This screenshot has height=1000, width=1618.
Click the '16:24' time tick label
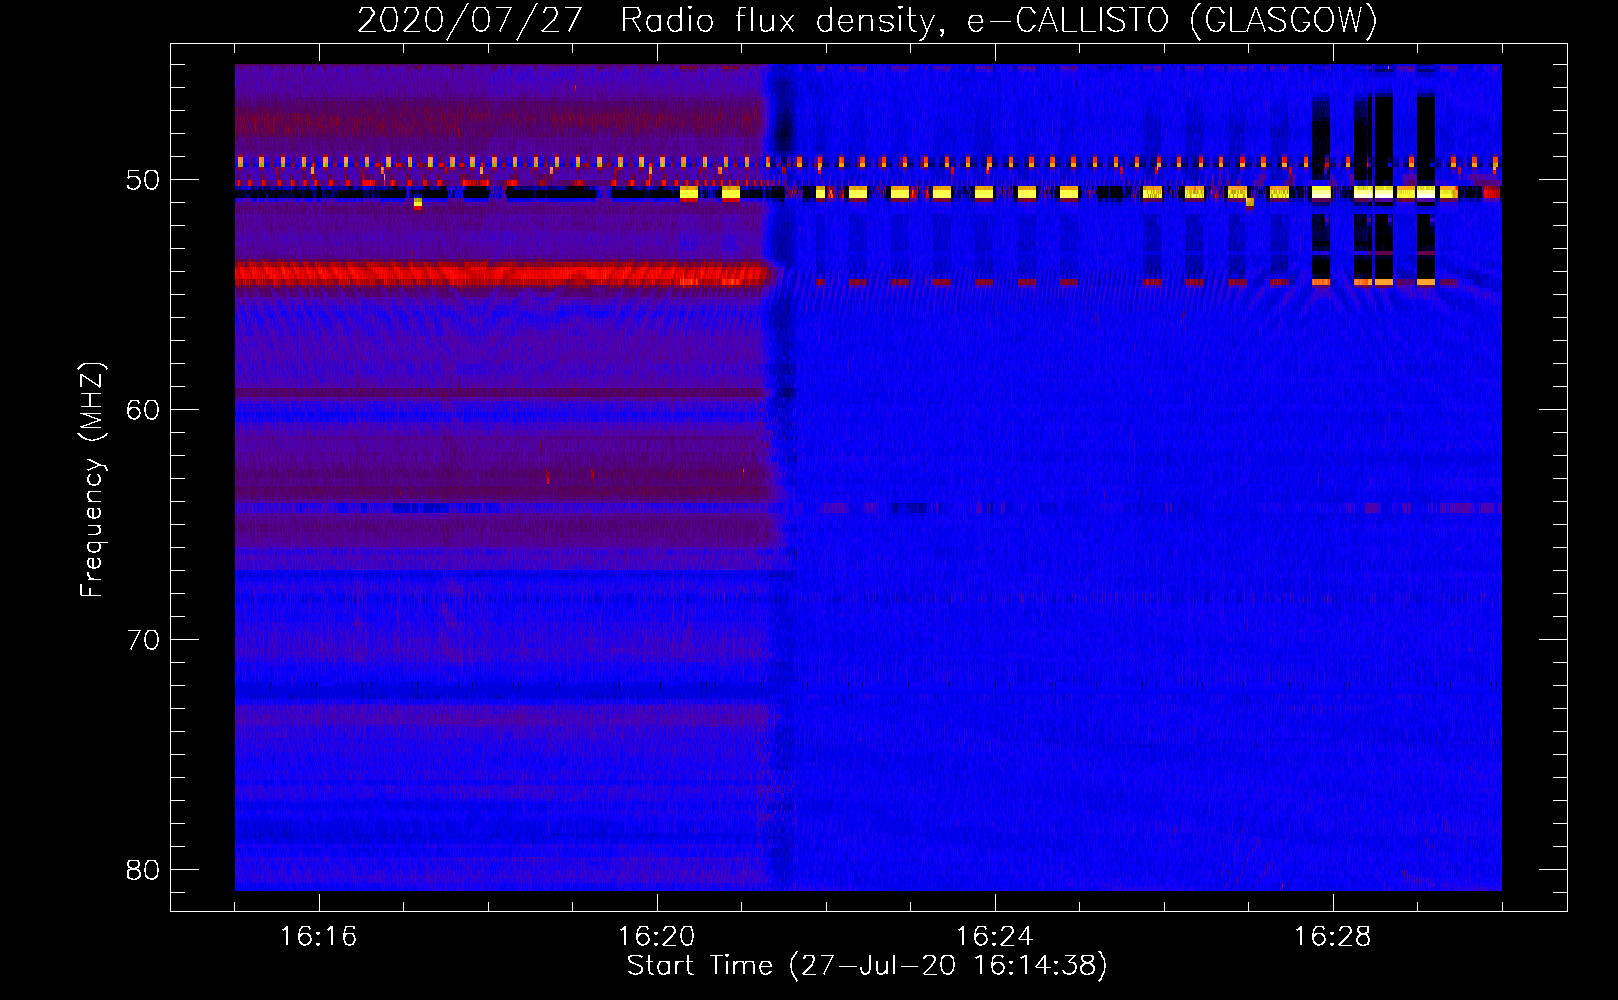click(x=995, y=937)
